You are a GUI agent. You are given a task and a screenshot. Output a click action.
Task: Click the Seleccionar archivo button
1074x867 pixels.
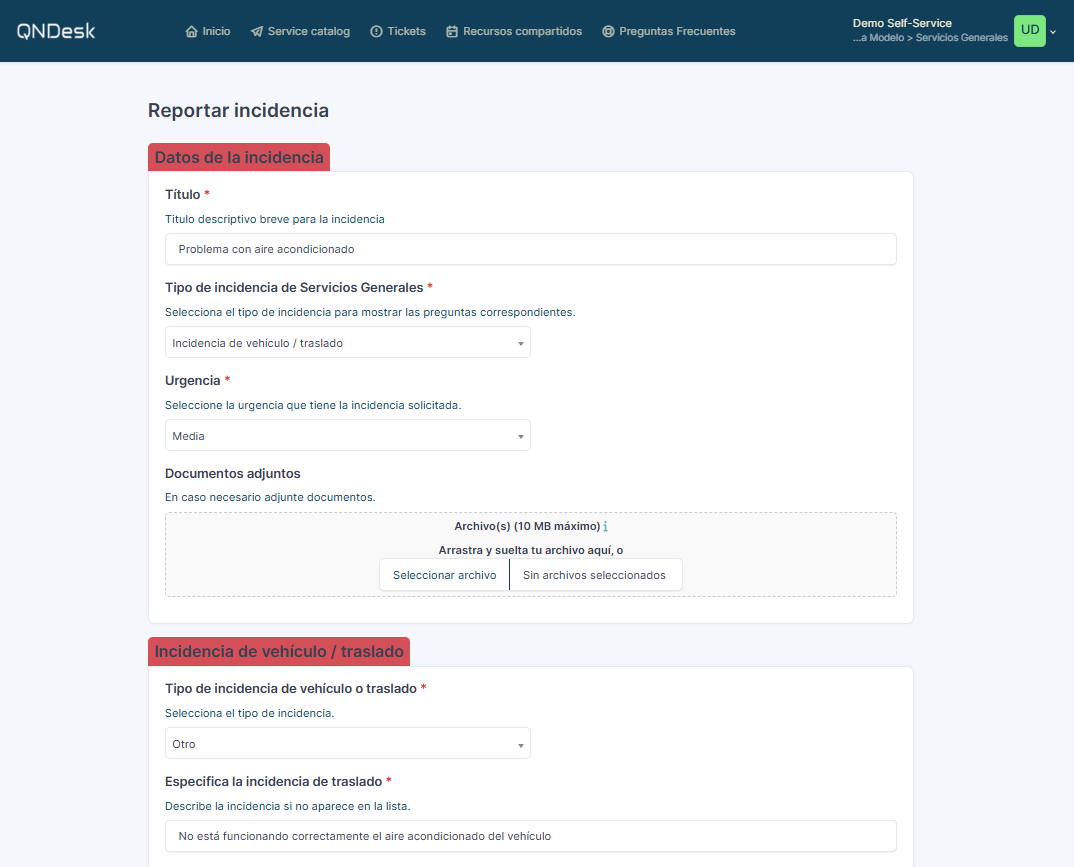(x=445, y=575)
